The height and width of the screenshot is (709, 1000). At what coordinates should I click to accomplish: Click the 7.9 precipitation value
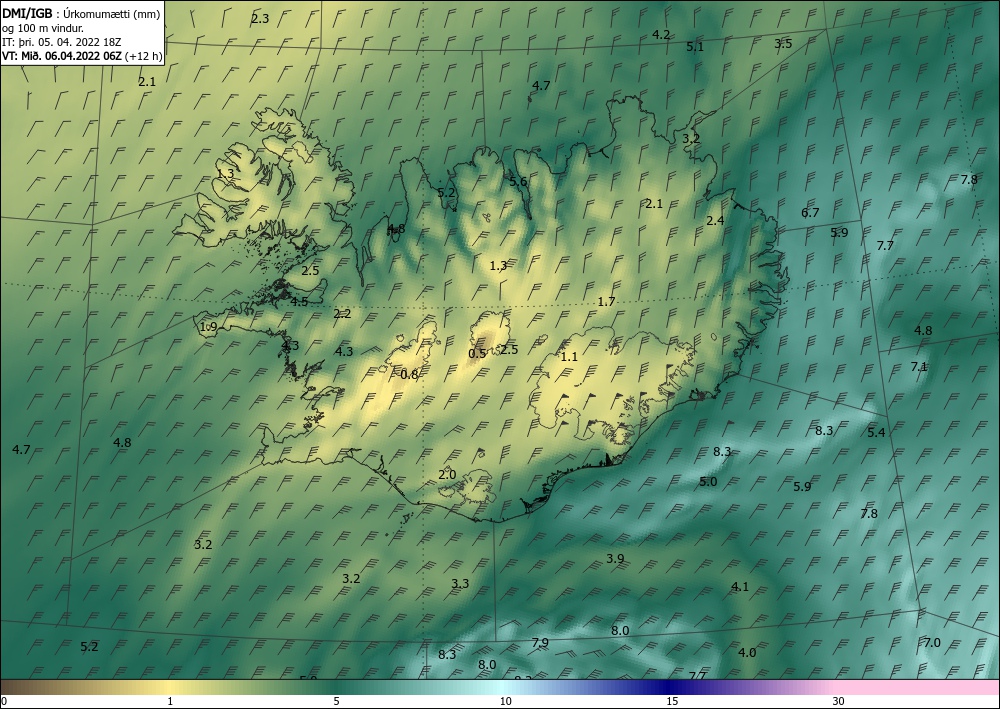[x=540, y=642]
